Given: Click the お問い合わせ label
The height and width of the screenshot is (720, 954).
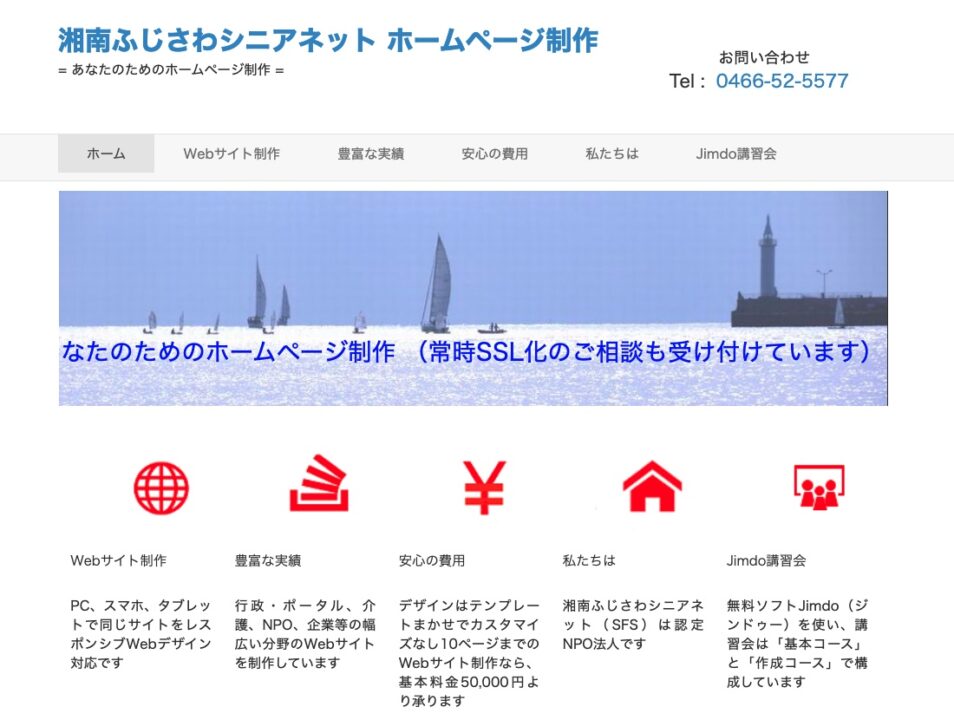Looking at the screenshot, I should click(x=764, y=57).
